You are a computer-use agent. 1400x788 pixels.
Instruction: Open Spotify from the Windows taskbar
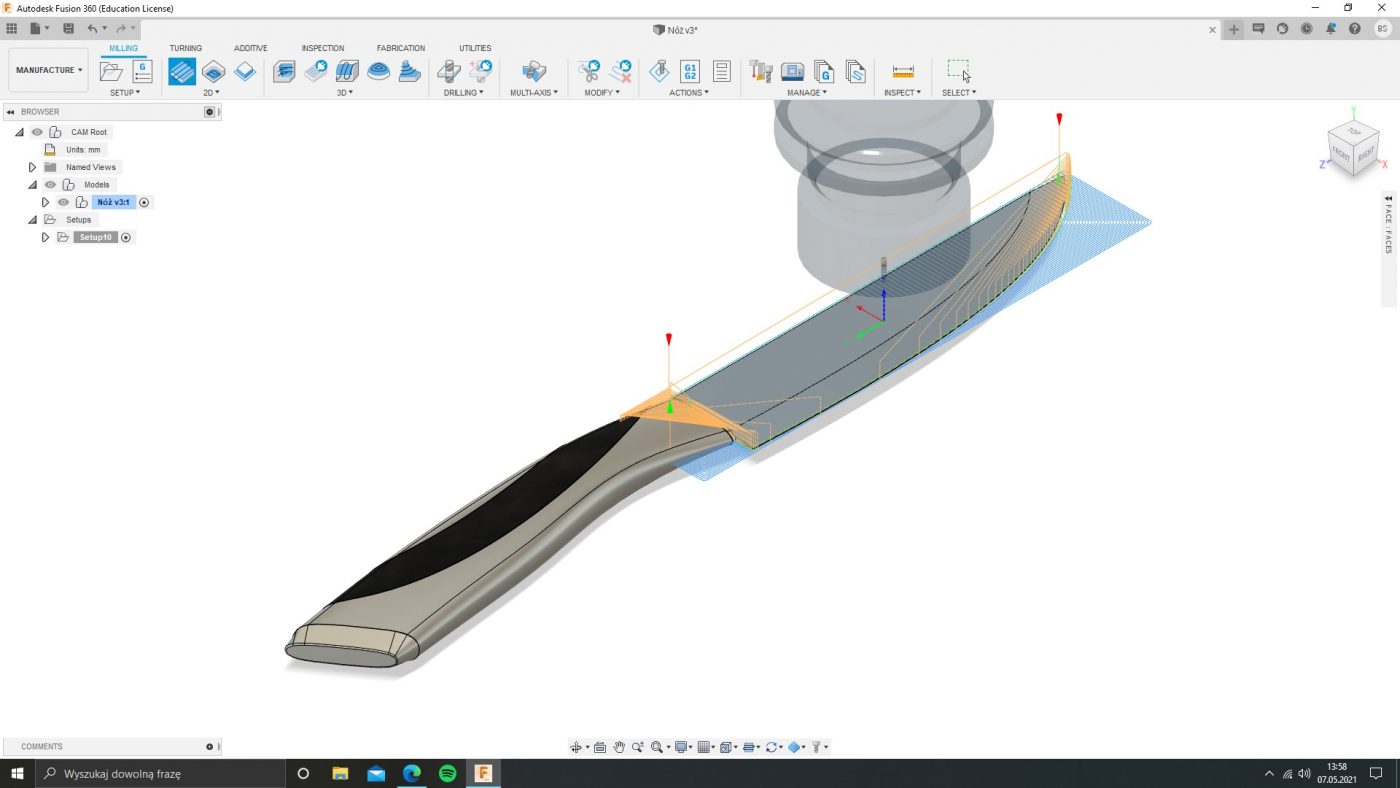(x=447, y=773)
